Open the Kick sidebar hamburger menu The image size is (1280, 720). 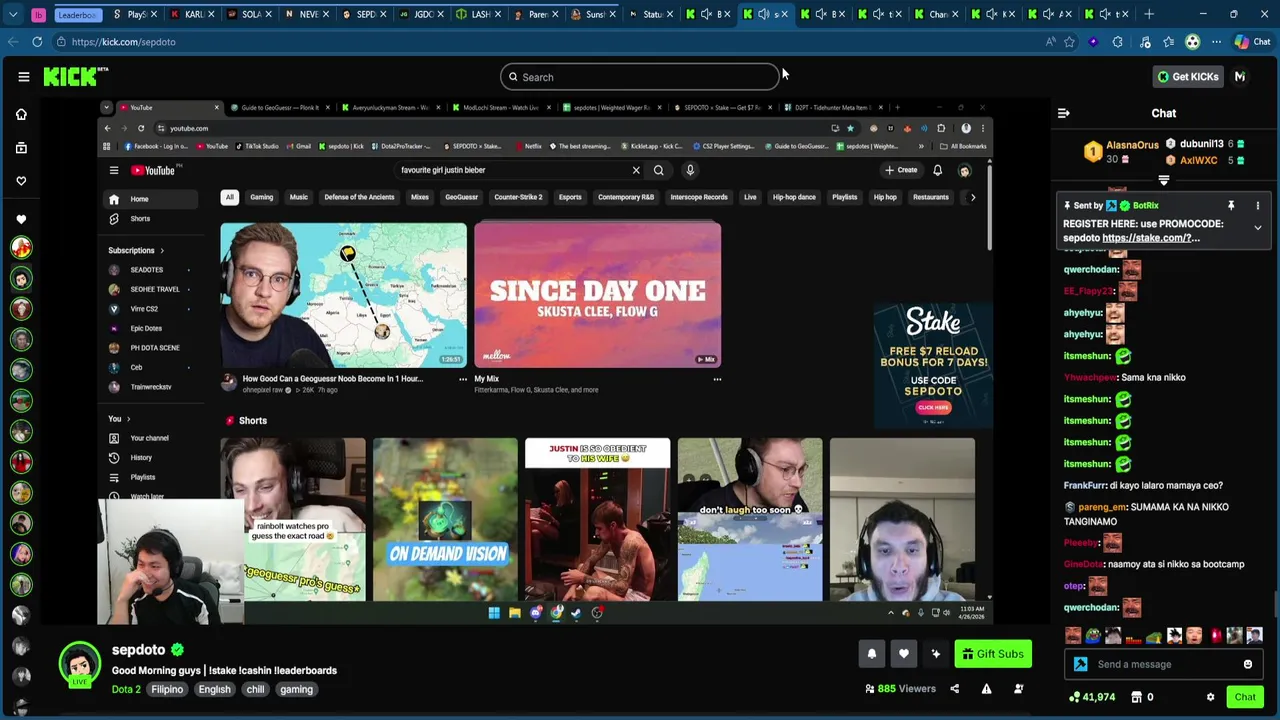pyautogui.click(x=23, y=77)
